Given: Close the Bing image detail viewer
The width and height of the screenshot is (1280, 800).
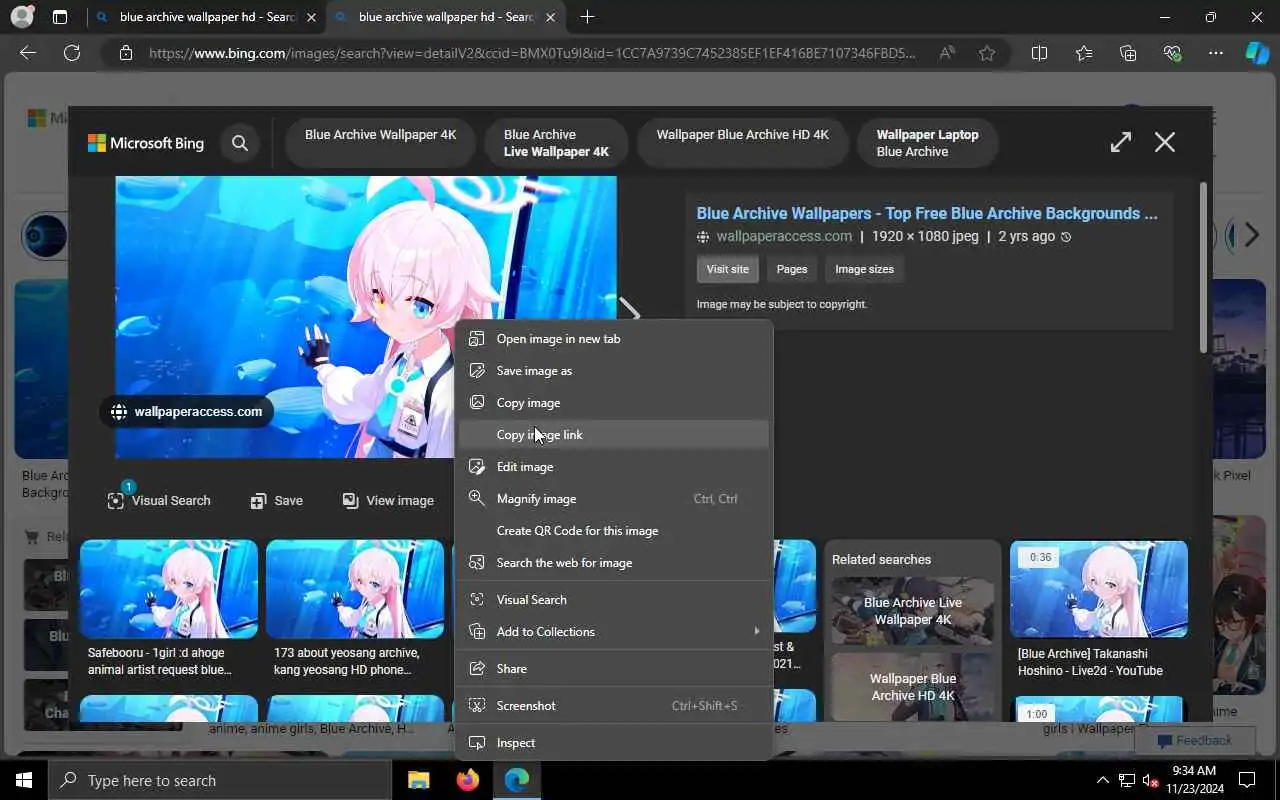Looking at the screenshot, I should point(1165,142).
